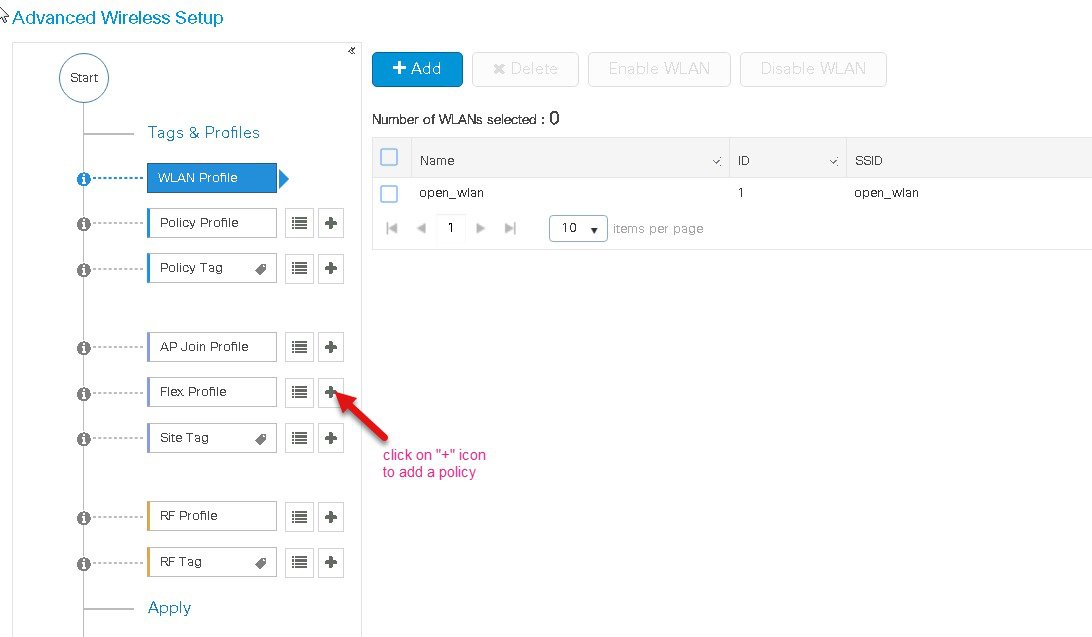Click the open_wlan SSID cell

(x=886, y=193)
